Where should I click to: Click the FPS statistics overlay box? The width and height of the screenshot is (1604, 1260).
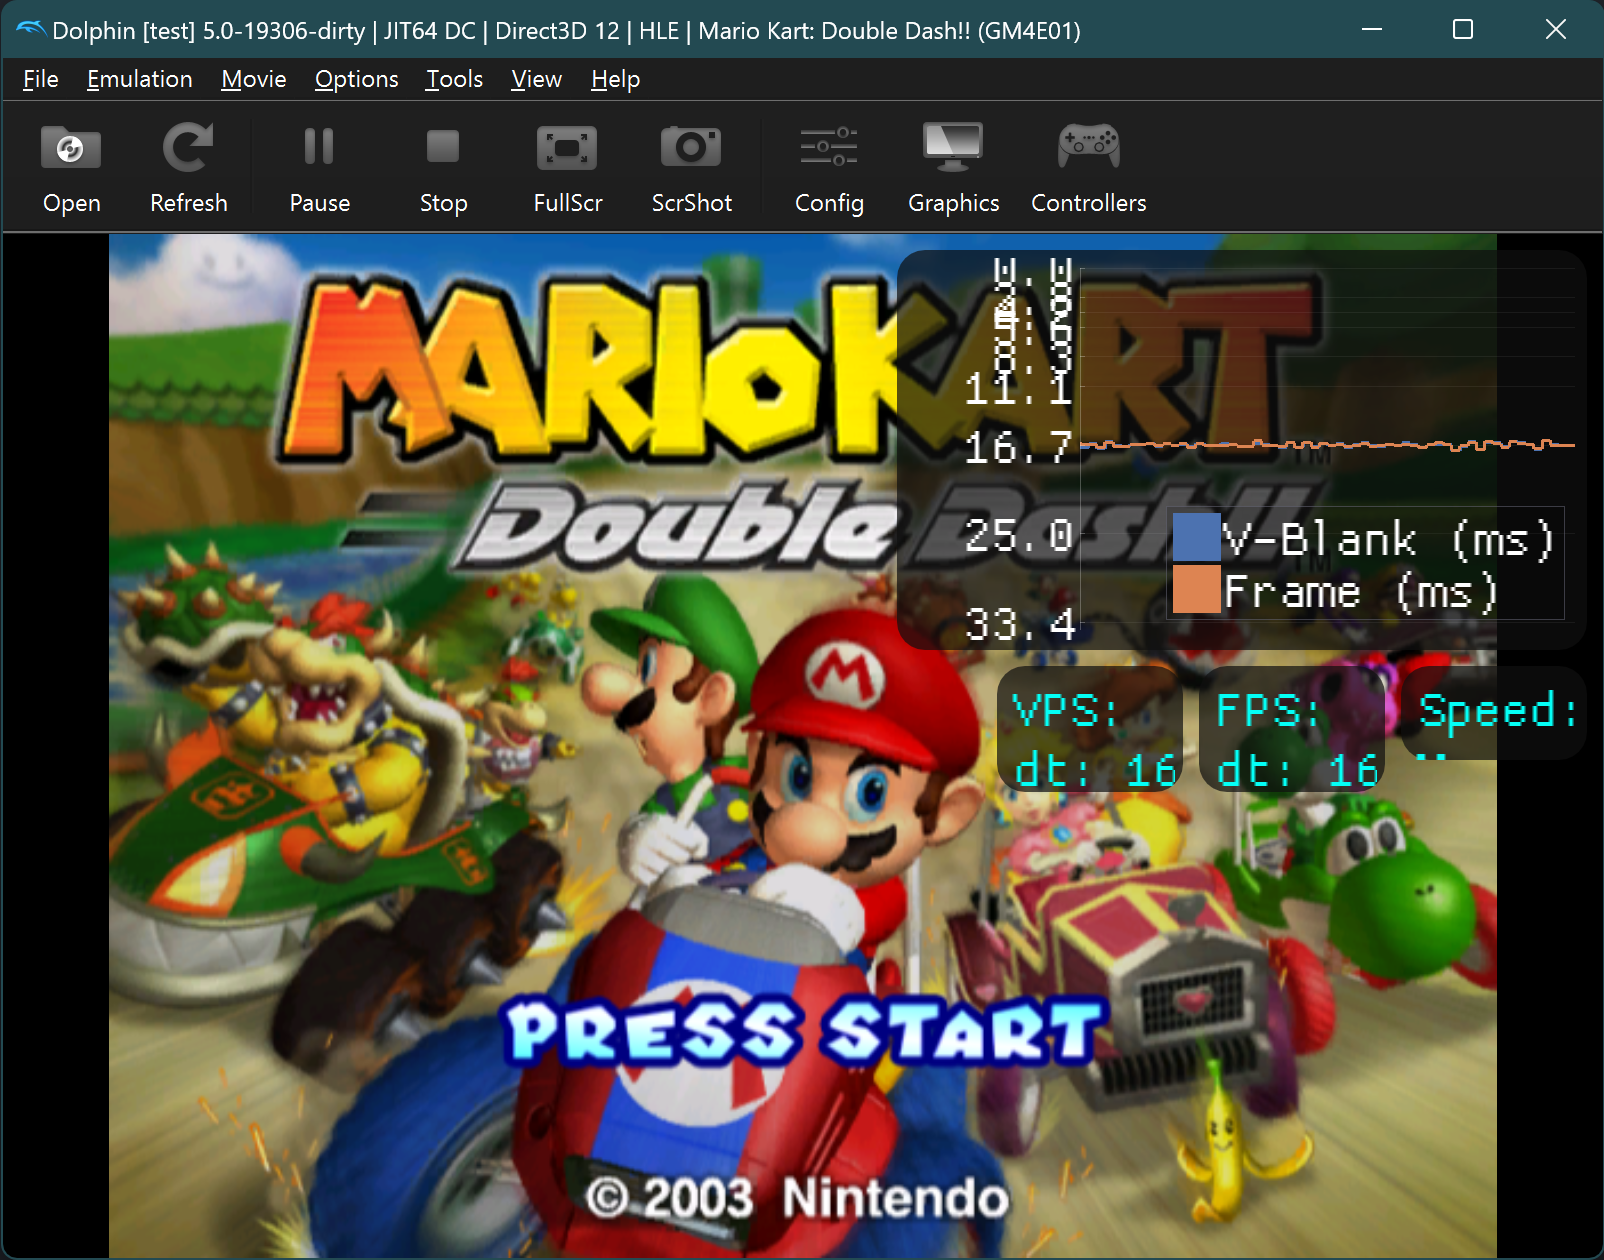point(1292,730)
